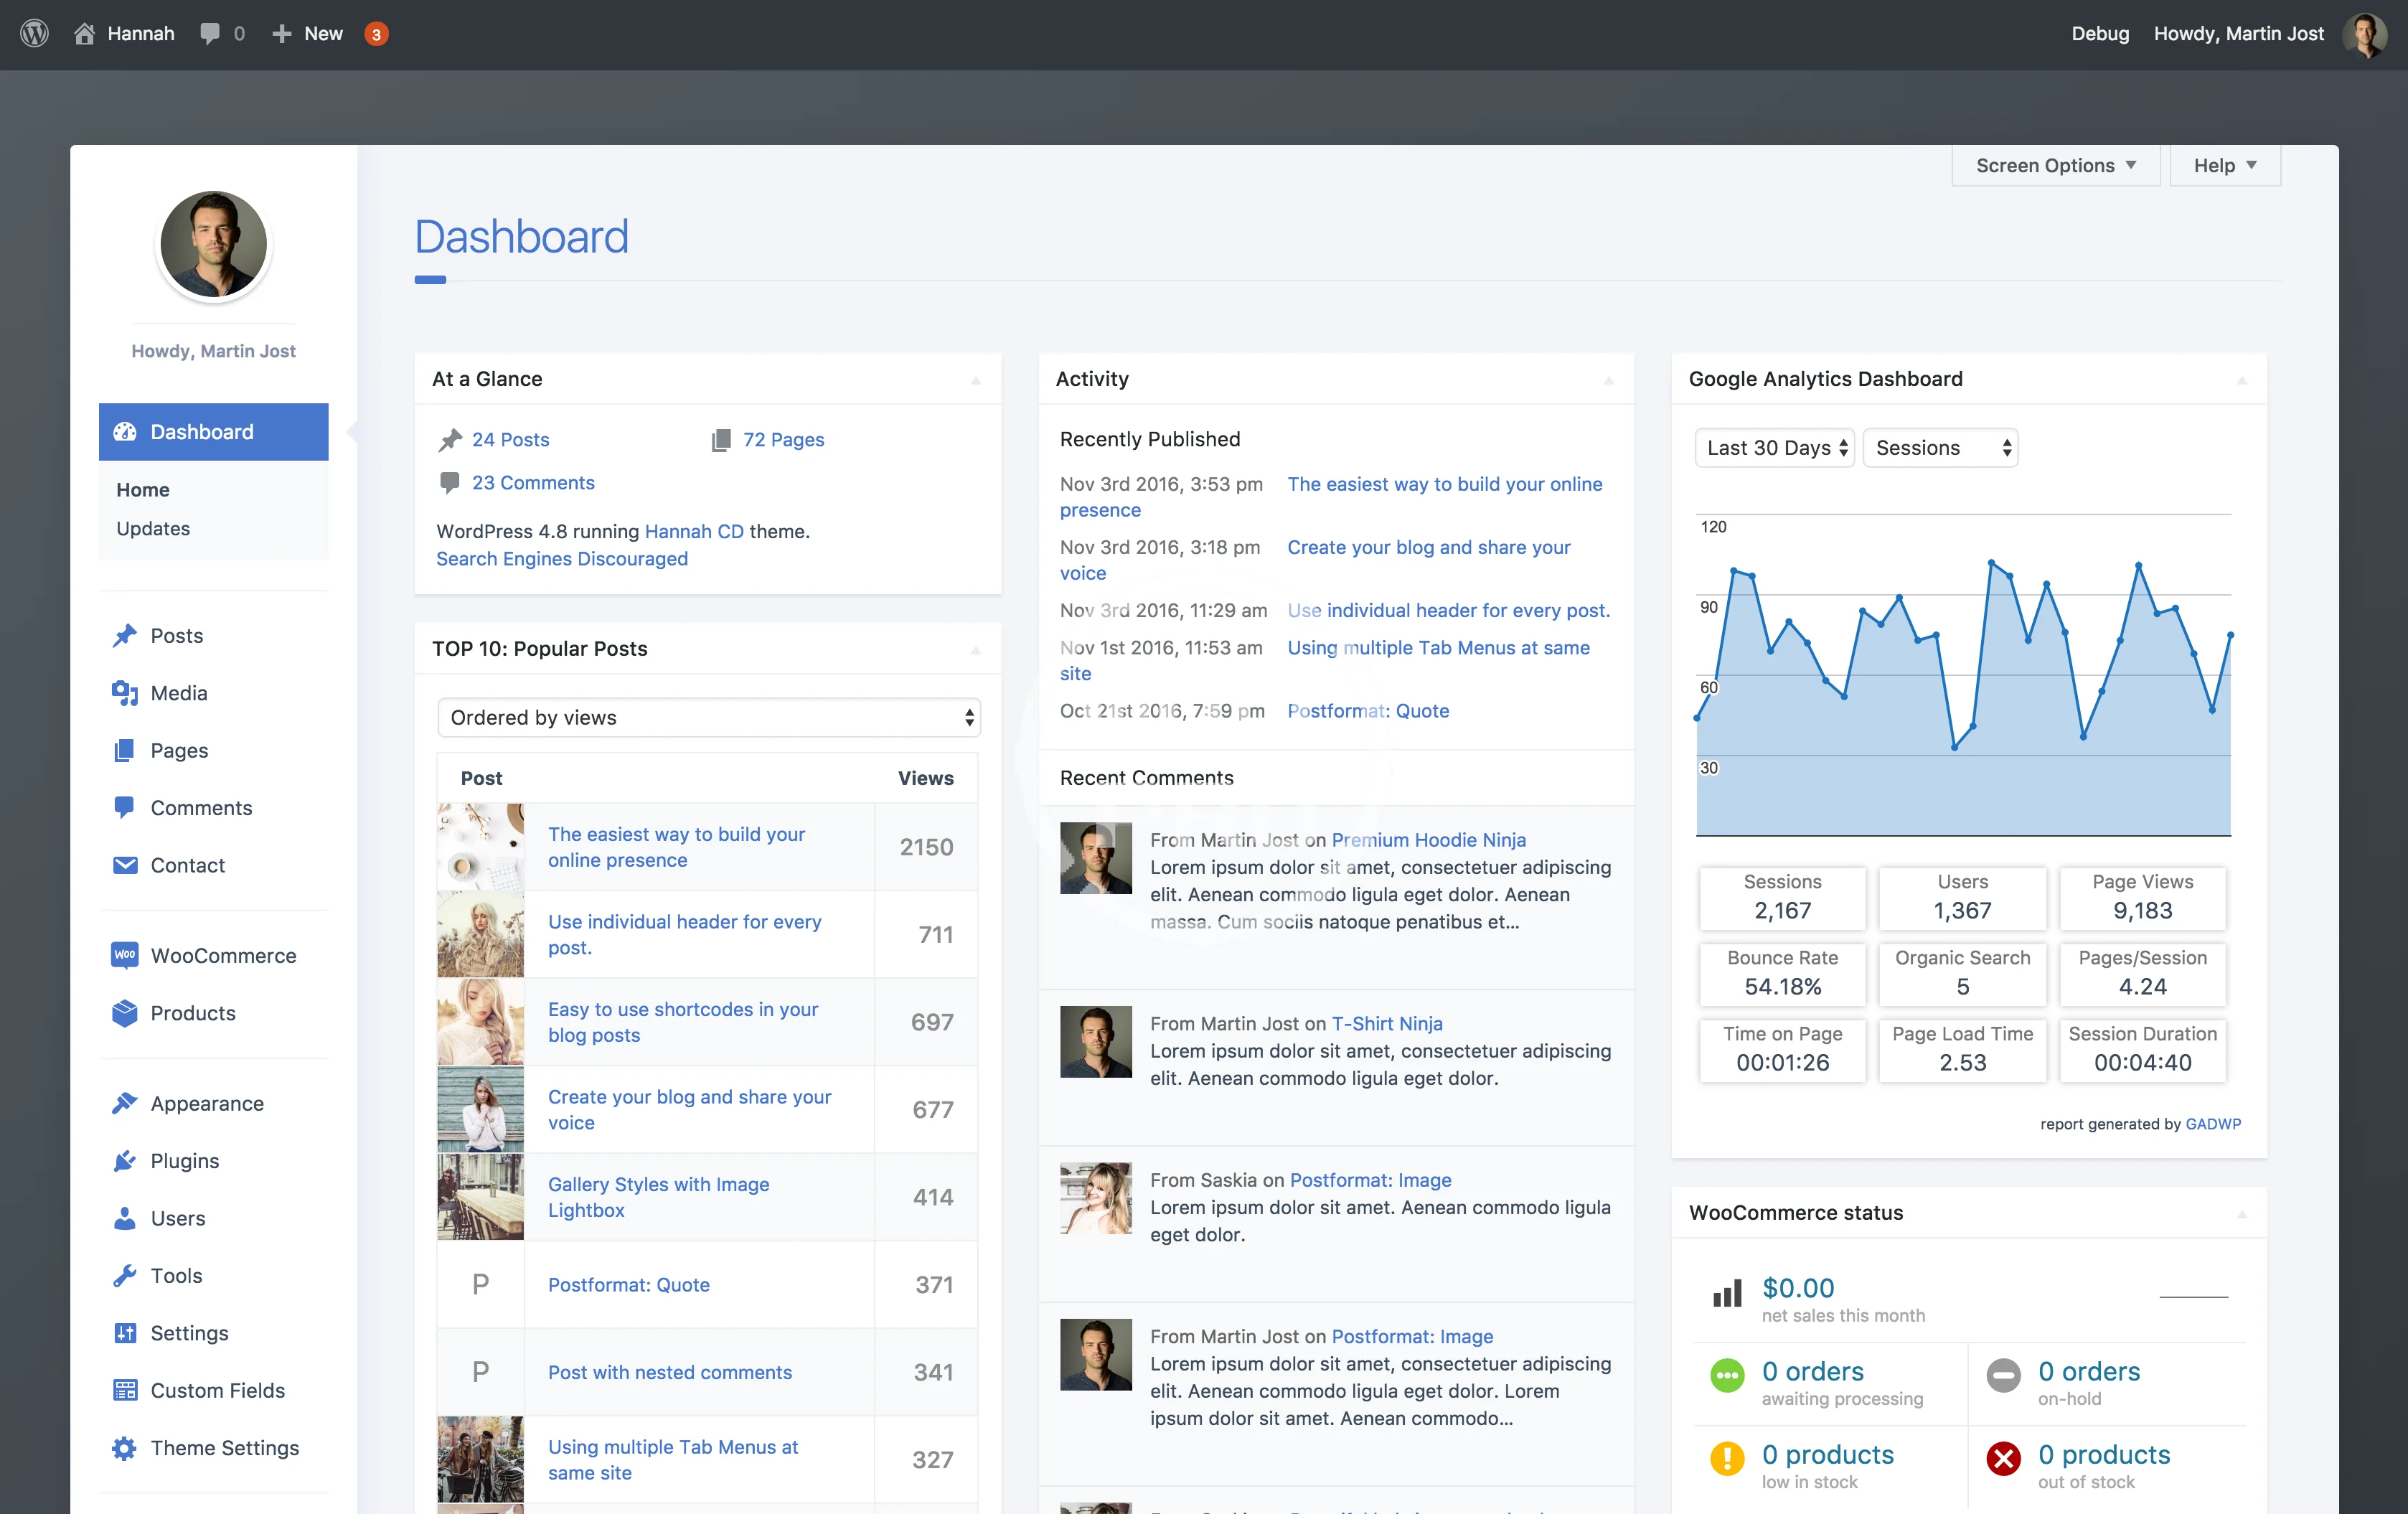Image resolution: width=2408 pixels, height=1514 pixels.
Task: Open the Media library icon in sidebar
Action: coord(124,693)
